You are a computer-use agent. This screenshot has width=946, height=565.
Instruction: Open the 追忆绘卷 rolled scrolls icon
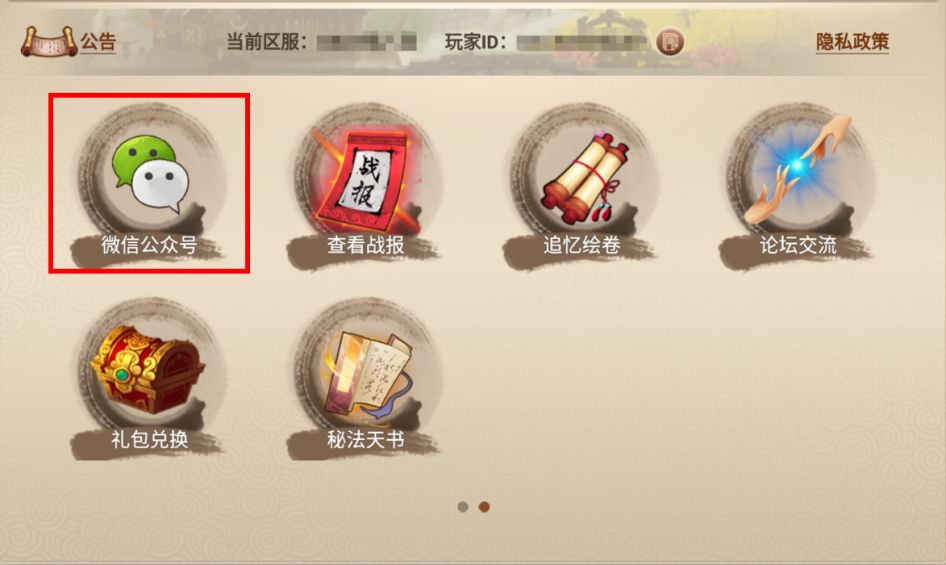tap(584, 176)
